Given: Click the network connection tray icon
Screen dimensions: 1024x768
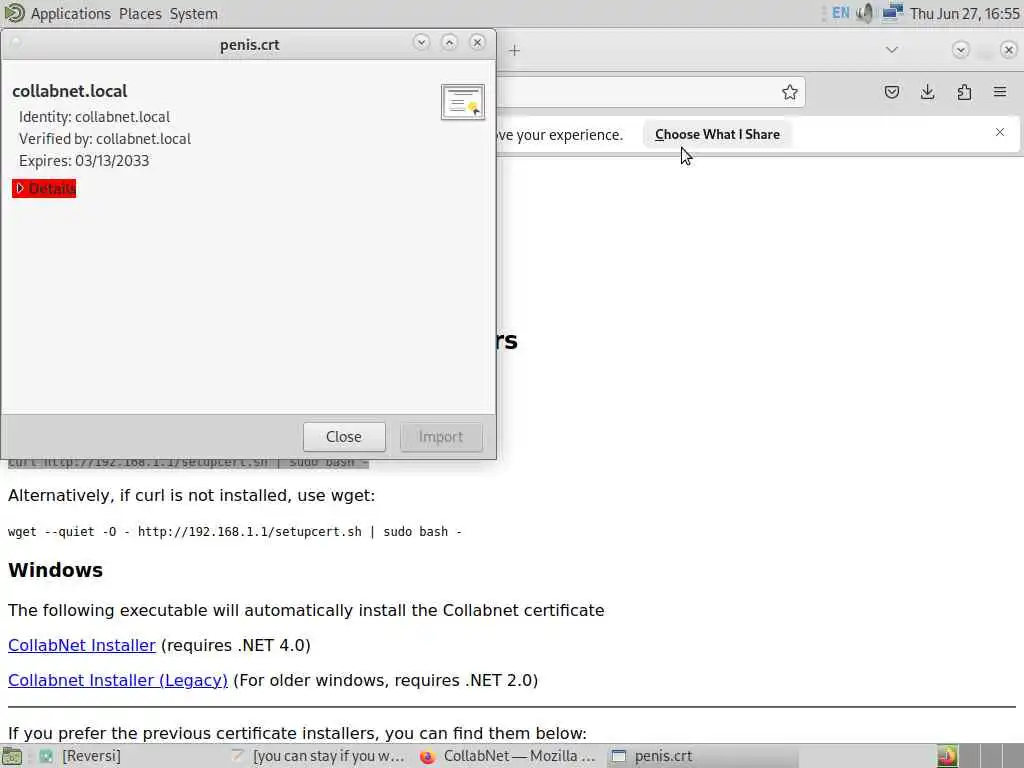Looking at the screenshot, I should pos(892,13).
